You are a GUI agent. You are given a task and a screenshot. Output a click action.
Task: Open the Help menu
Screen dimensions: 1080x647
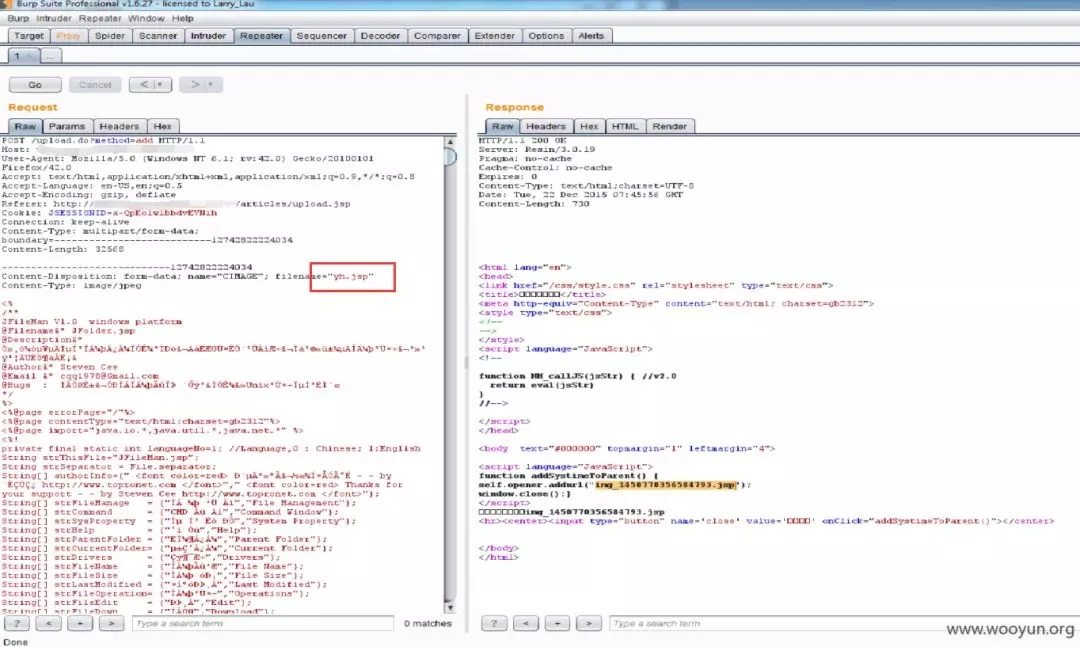point(183,19)
